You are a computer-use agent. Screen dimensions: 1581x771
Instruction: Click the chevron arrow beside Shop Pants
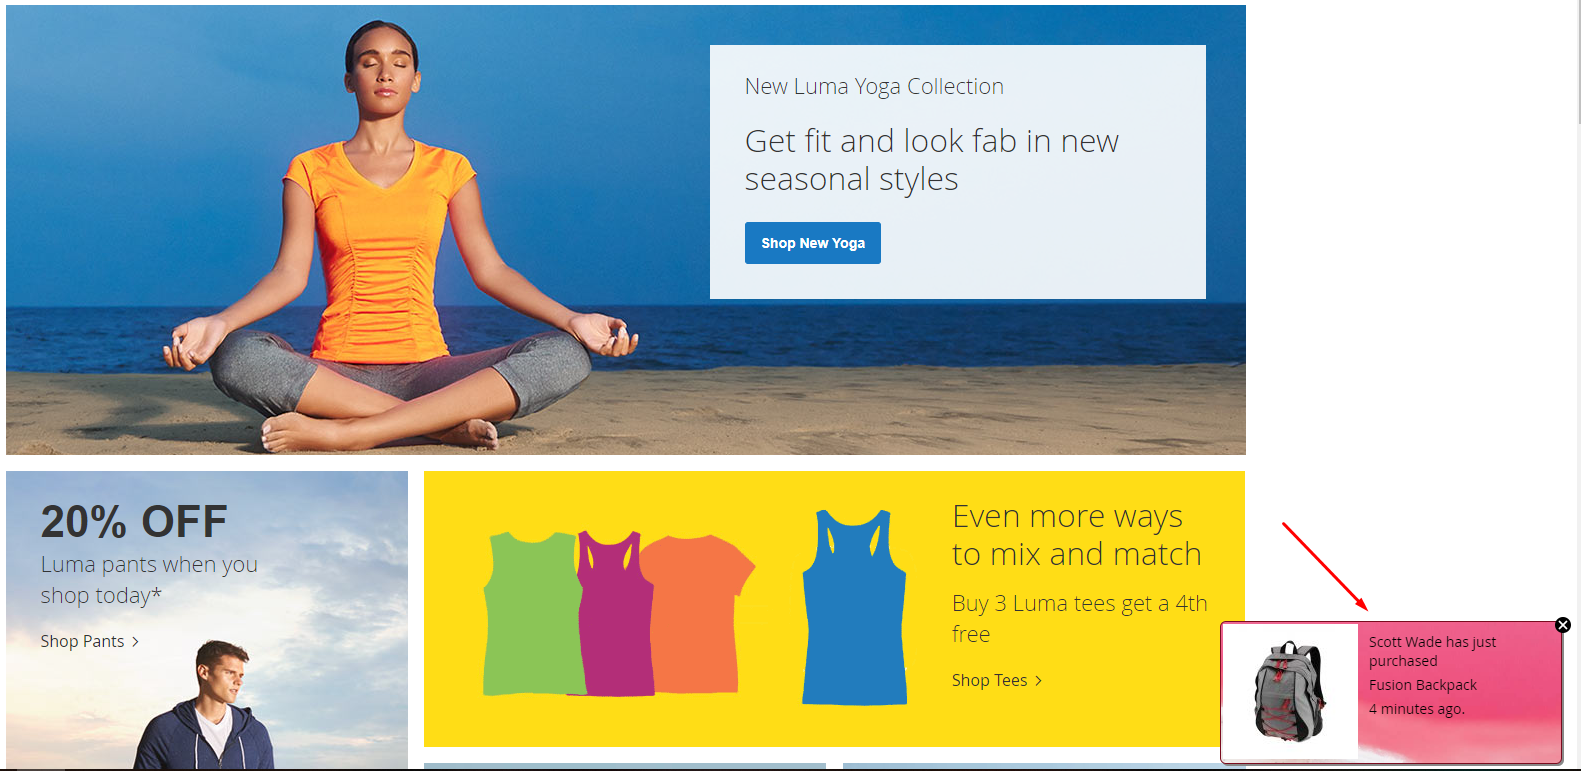(135, 642)
